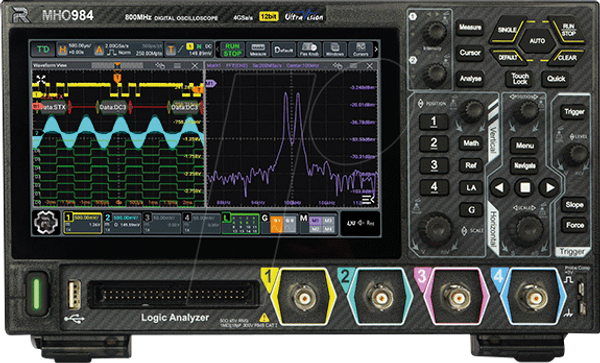Push the Ref hardware button
Image resolution: width=600 pixels, height=363 pixels.
[471, 165]
